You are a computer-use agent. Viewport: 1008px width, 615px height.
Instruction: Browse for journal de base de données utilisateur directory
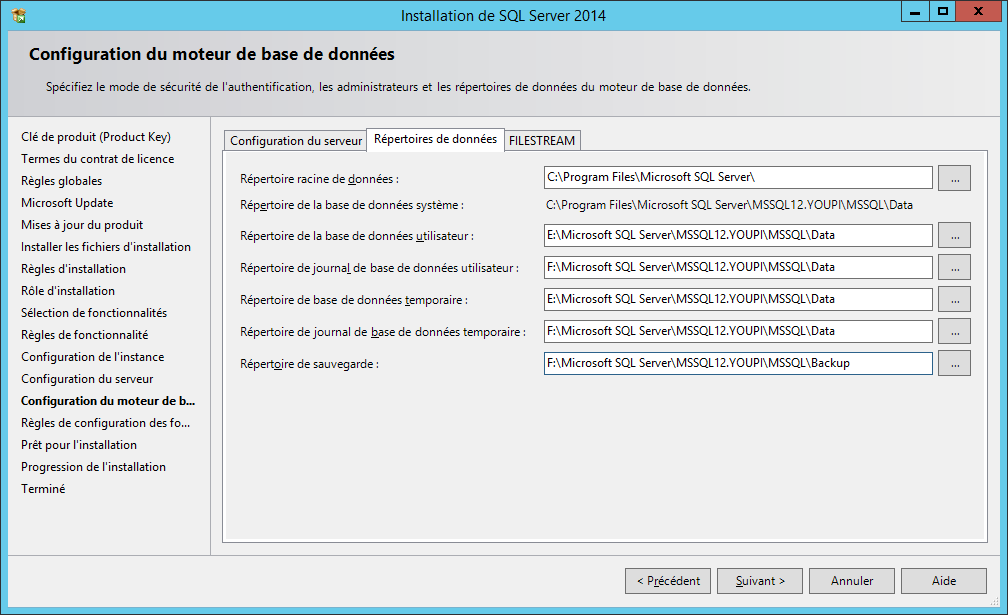point(954,267)
